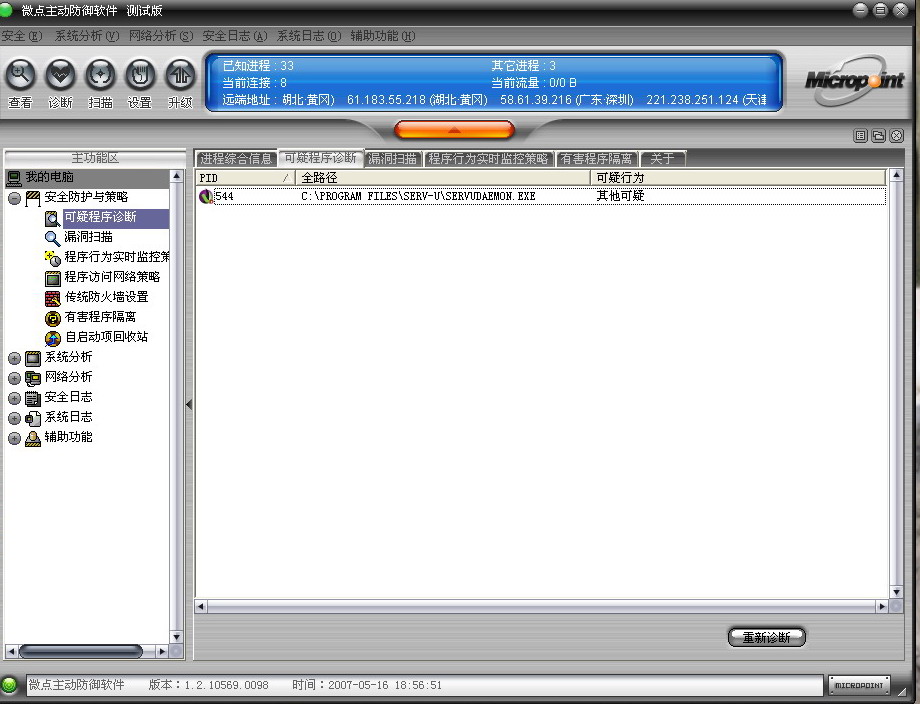
Task: Switch to the 关于 tab
Action: coord(662,158)
